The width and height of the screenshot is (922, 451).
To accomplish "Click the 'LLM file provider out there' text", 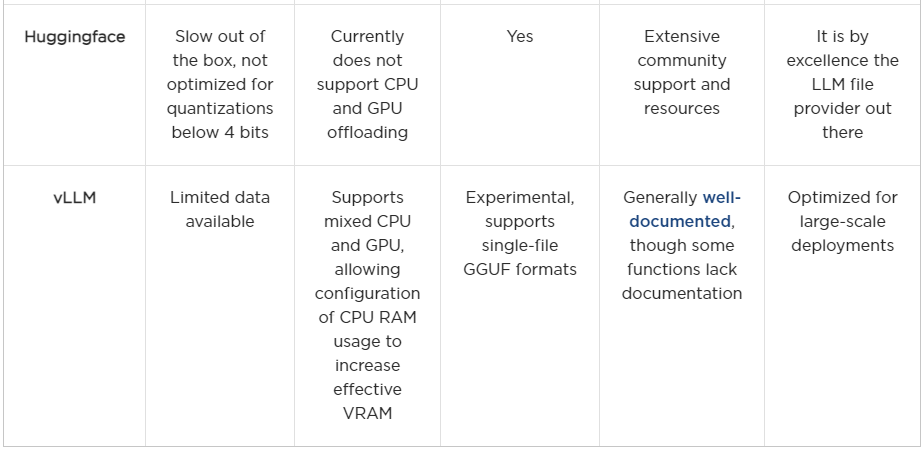I will click(842, 108).
